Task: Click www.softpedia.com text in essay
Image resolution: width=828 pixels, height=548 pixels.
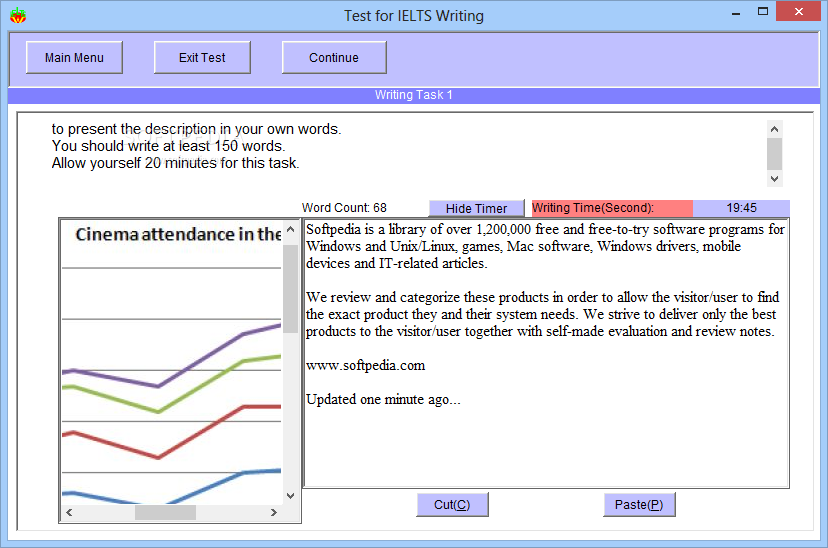Action: (x=365, y=365)
